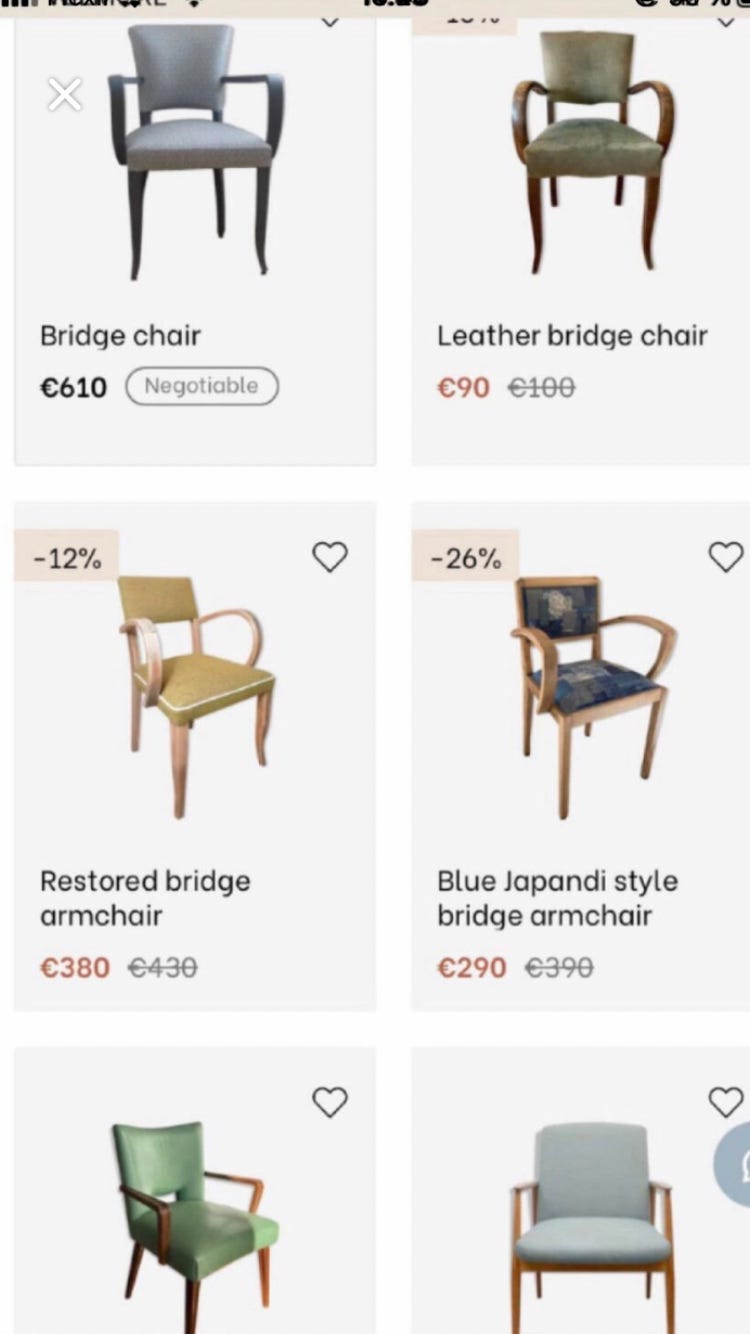
Task: Heart the light blue armchair listing
Action: 725,1102
